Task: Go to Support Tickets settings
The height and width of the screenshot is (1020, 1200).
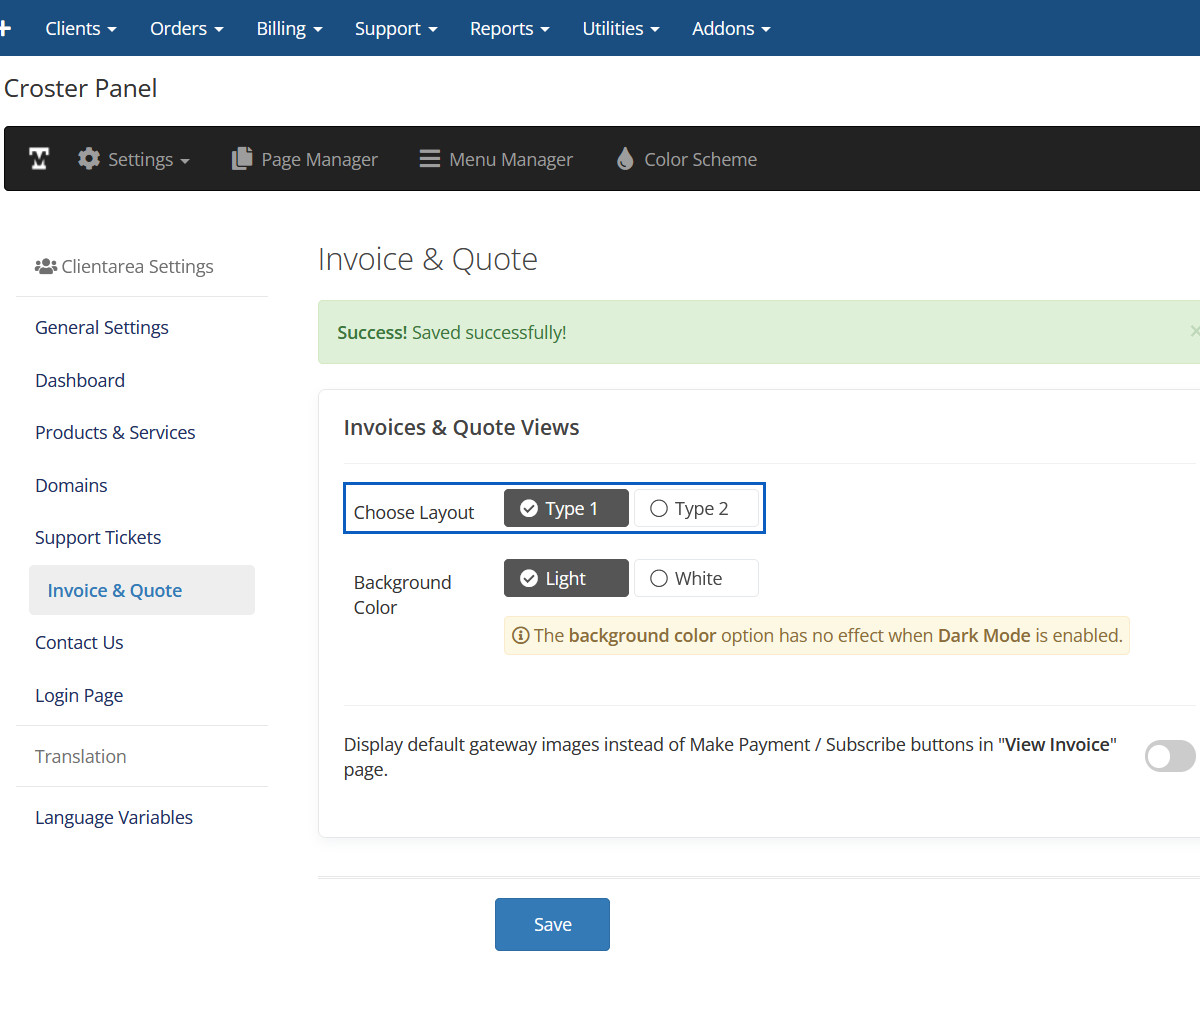Action: [x=98, y=538]
